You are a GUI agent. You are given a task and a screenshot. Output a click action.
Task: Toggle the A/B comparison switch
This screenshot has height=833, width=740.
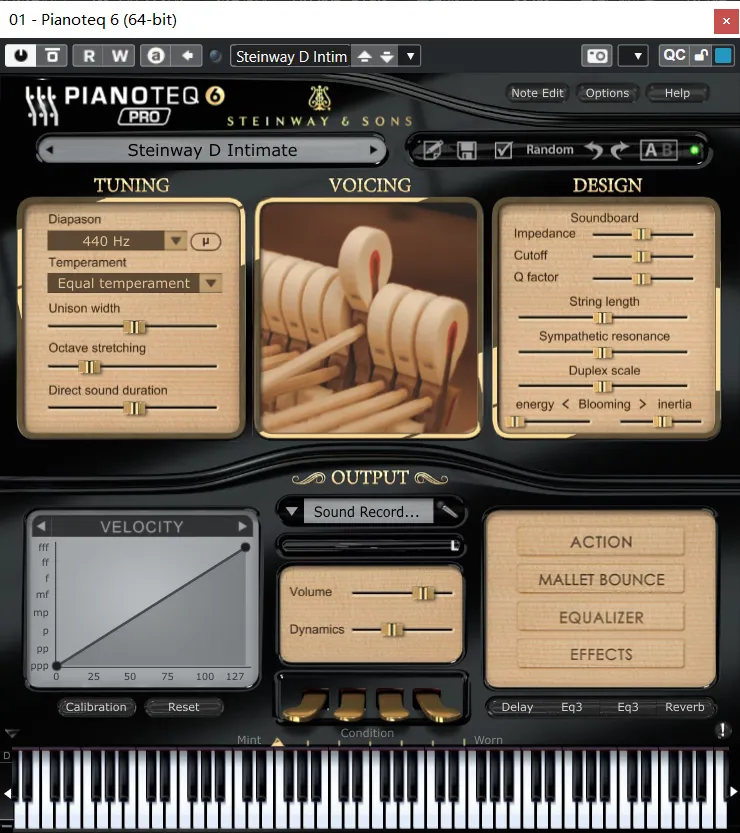(x=659, y=150)
